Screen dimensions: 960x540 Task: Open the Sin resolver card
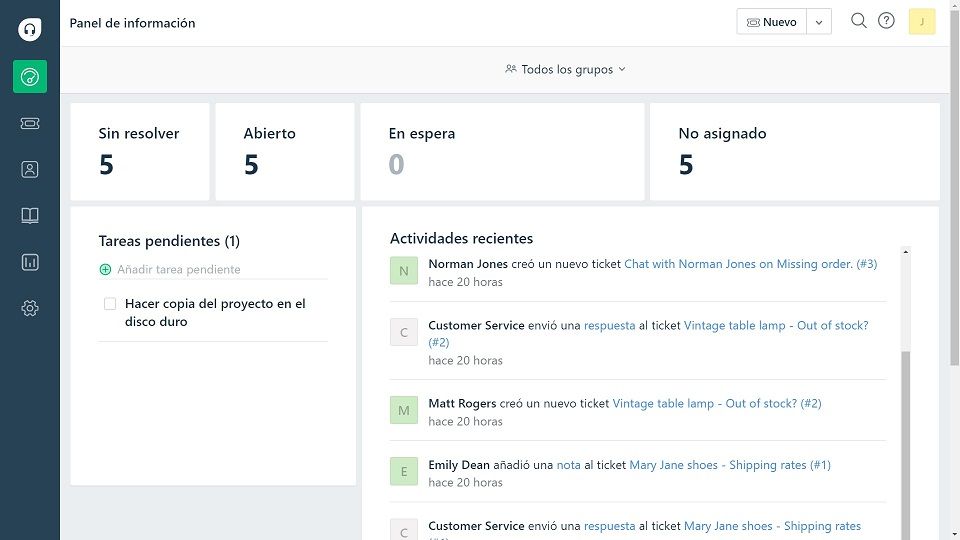pyautogui.click(x=140, y=151)
